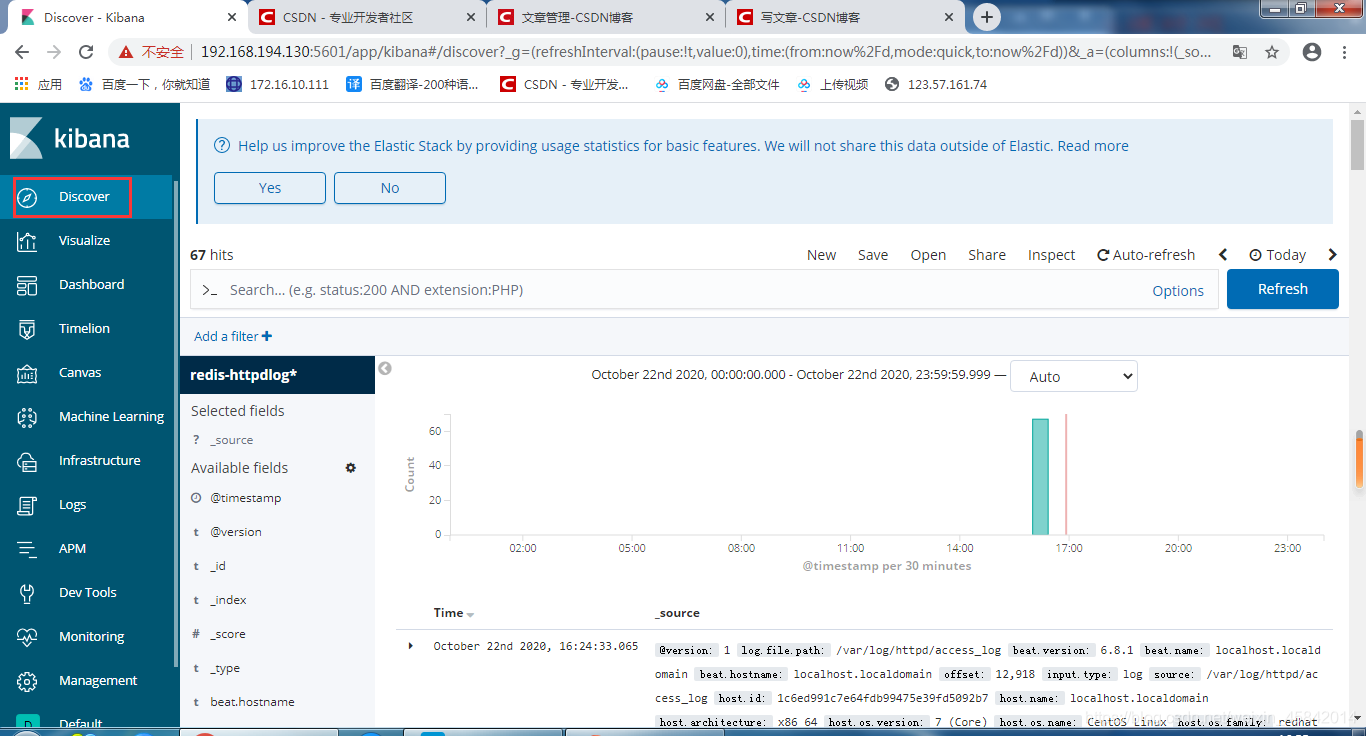Open the Dashboard sidebar icon
Screen dimensions: 1366x736
click(x=28, y=285)
